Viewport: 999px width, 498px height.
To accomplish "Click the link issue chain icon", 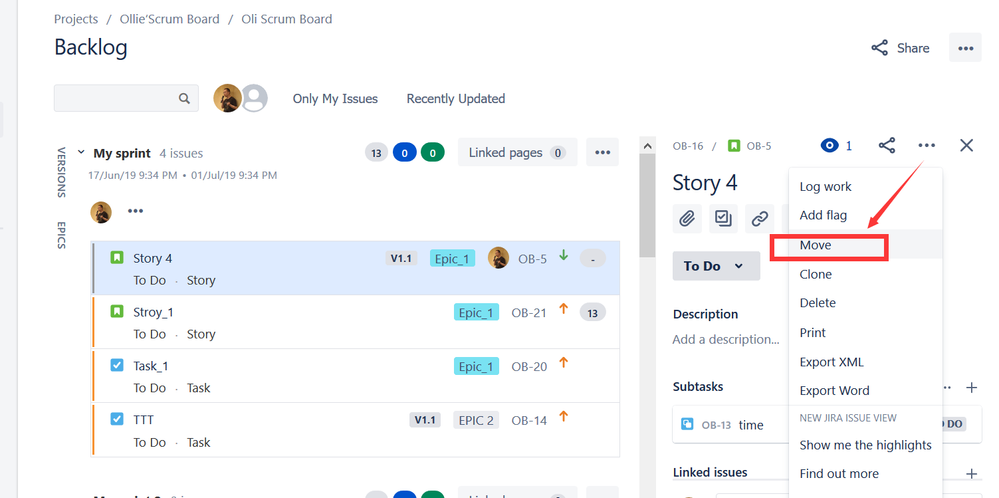I will point(759,219).
